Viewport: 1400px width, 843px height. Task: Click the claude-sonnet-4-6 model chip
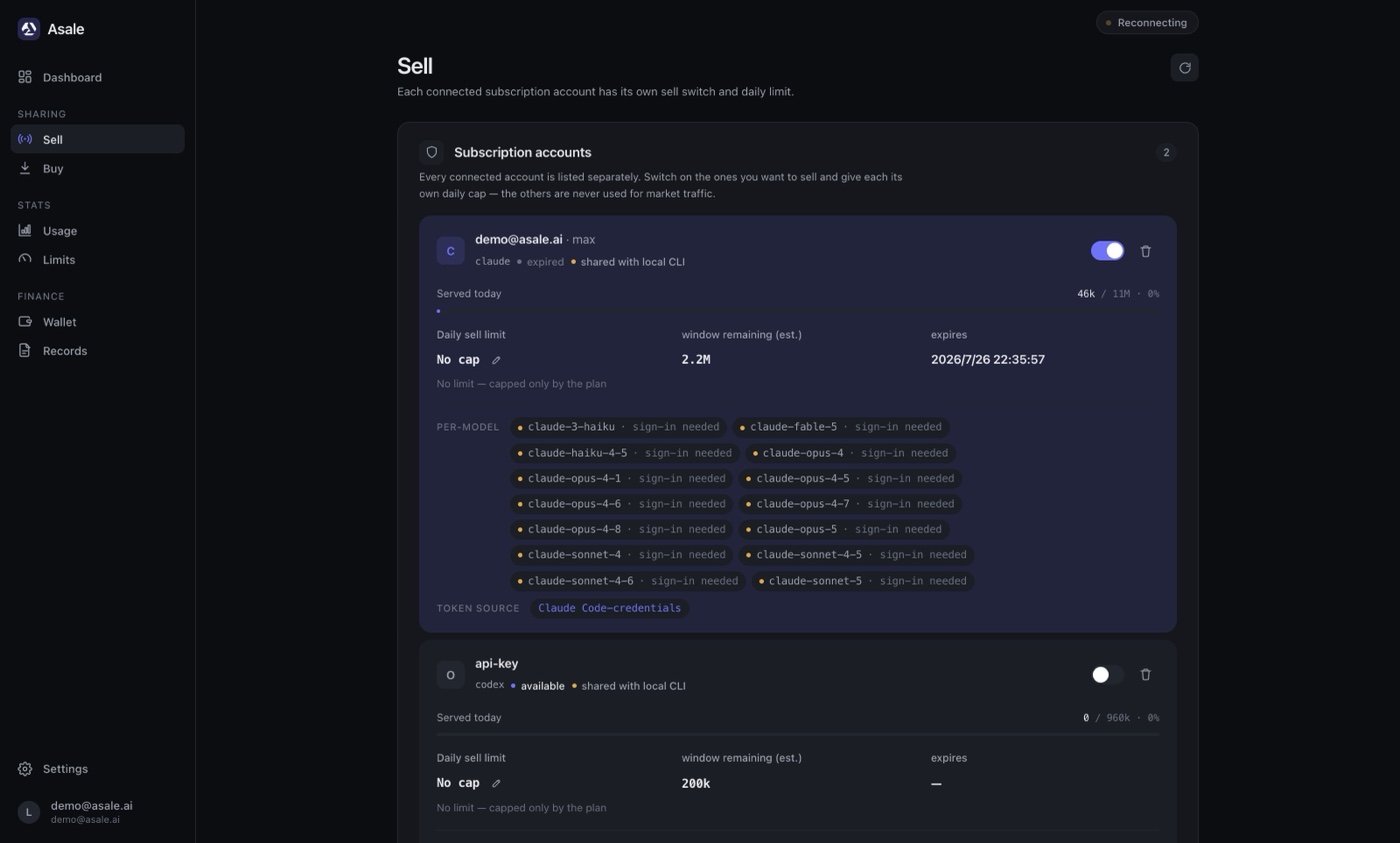click(628, 581)
